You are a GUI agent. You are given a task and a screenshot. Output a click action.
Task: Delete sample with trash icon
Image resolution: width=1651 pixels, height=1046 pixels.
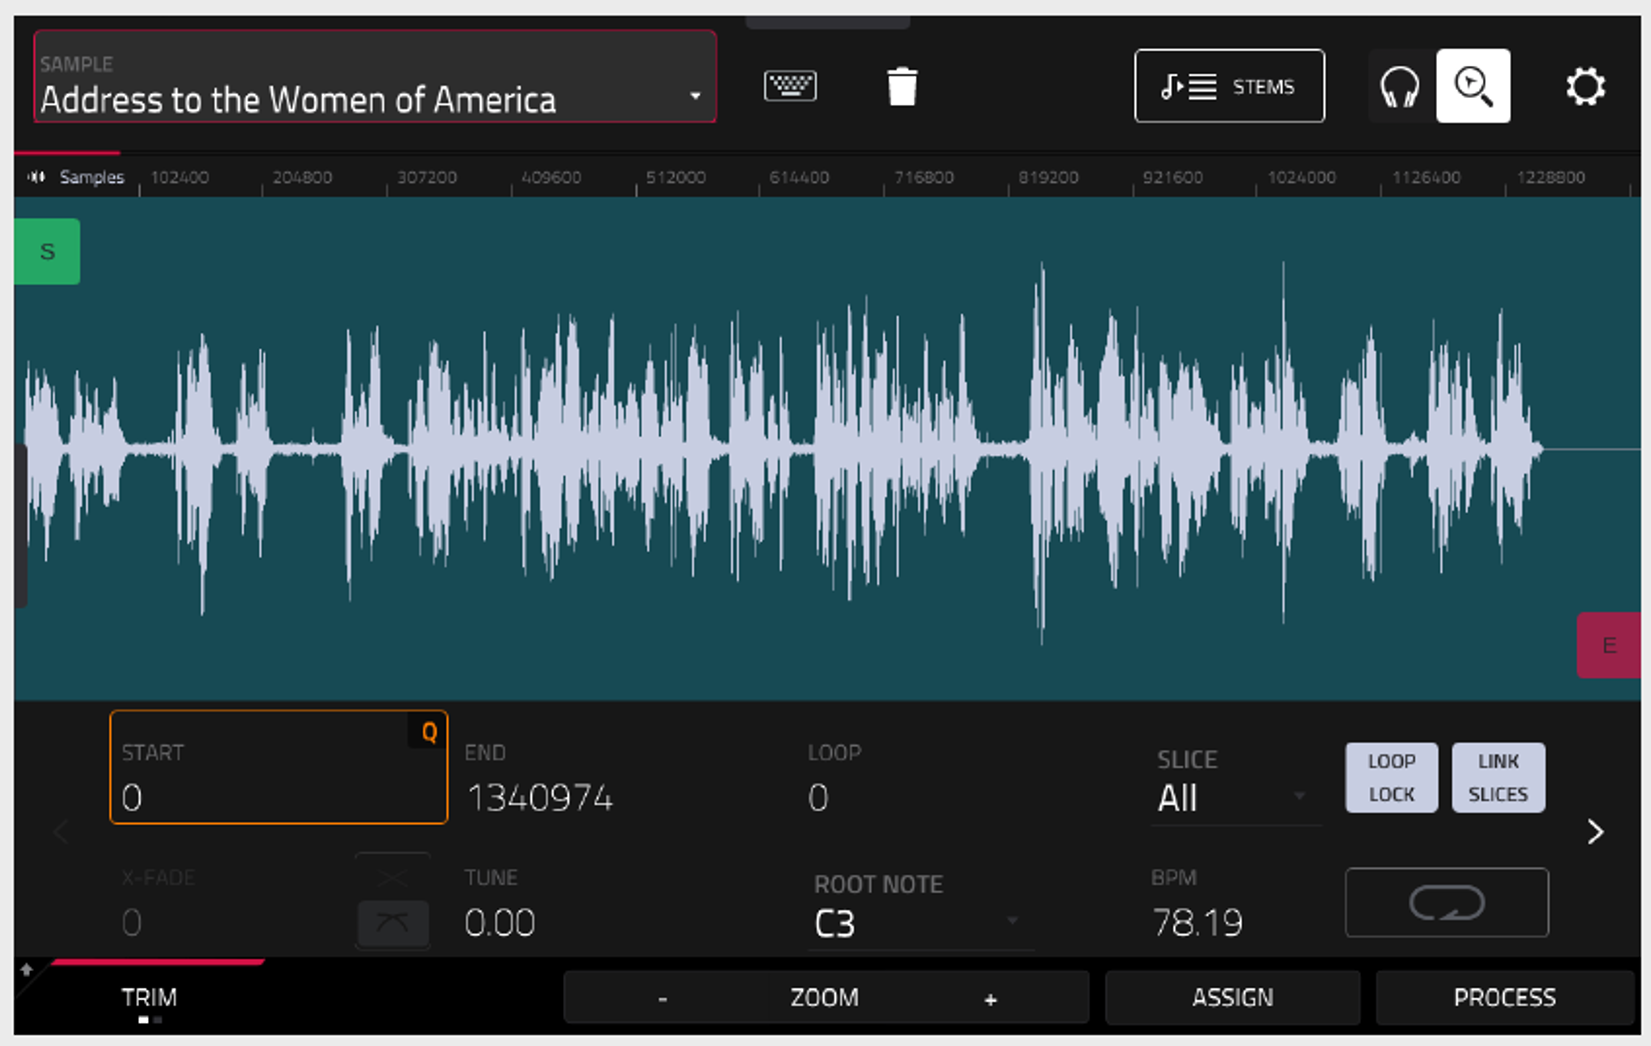pos(901,86)
